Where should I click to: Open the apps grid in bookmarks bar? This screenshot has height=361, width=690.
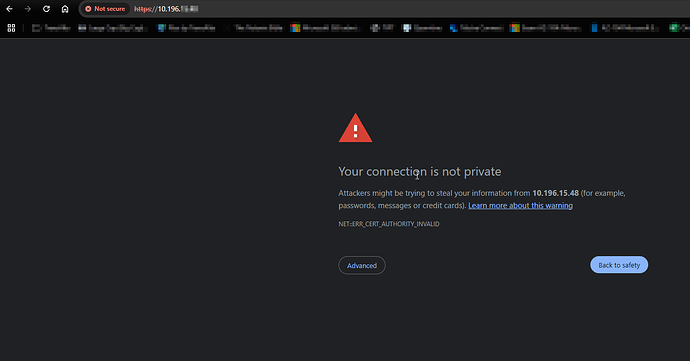11,28
